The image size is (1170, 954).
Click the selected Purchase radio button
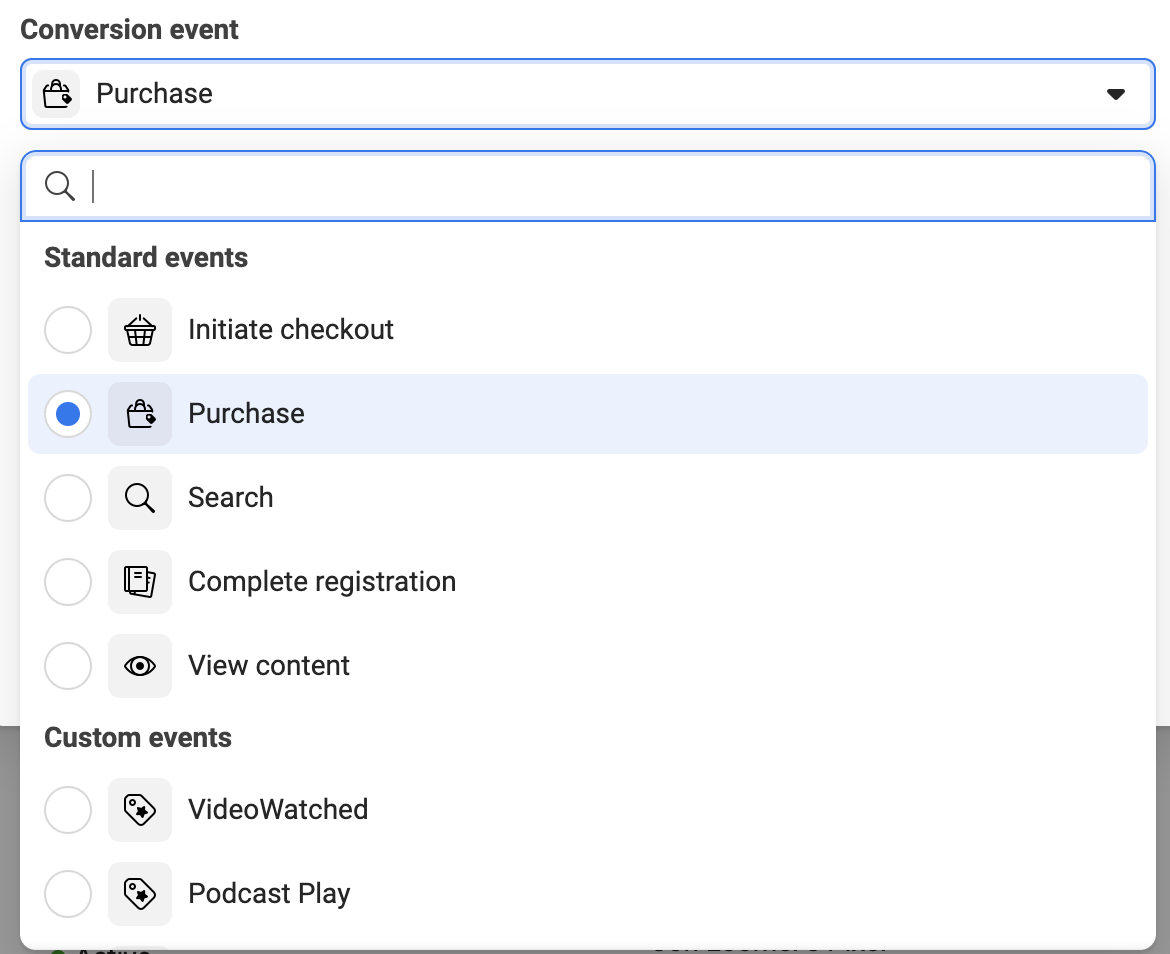pyautogui.click(x=68, y=414)
